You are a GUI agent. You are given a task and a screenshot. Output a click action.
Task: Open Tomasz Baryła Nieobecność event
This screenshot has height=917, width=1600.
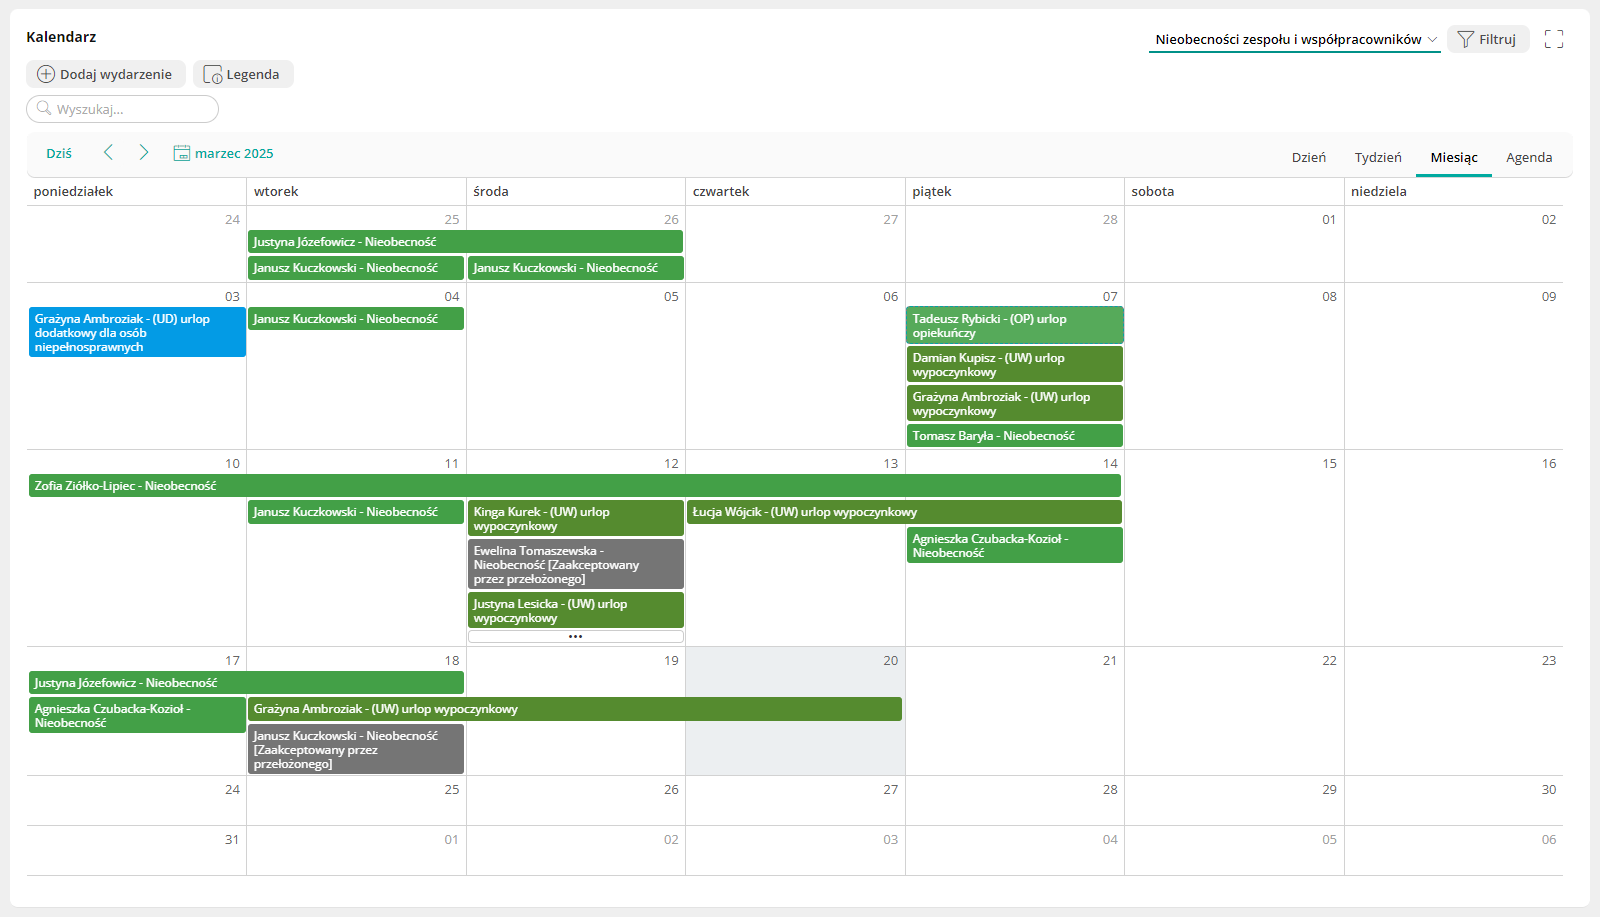[1015, 436]
